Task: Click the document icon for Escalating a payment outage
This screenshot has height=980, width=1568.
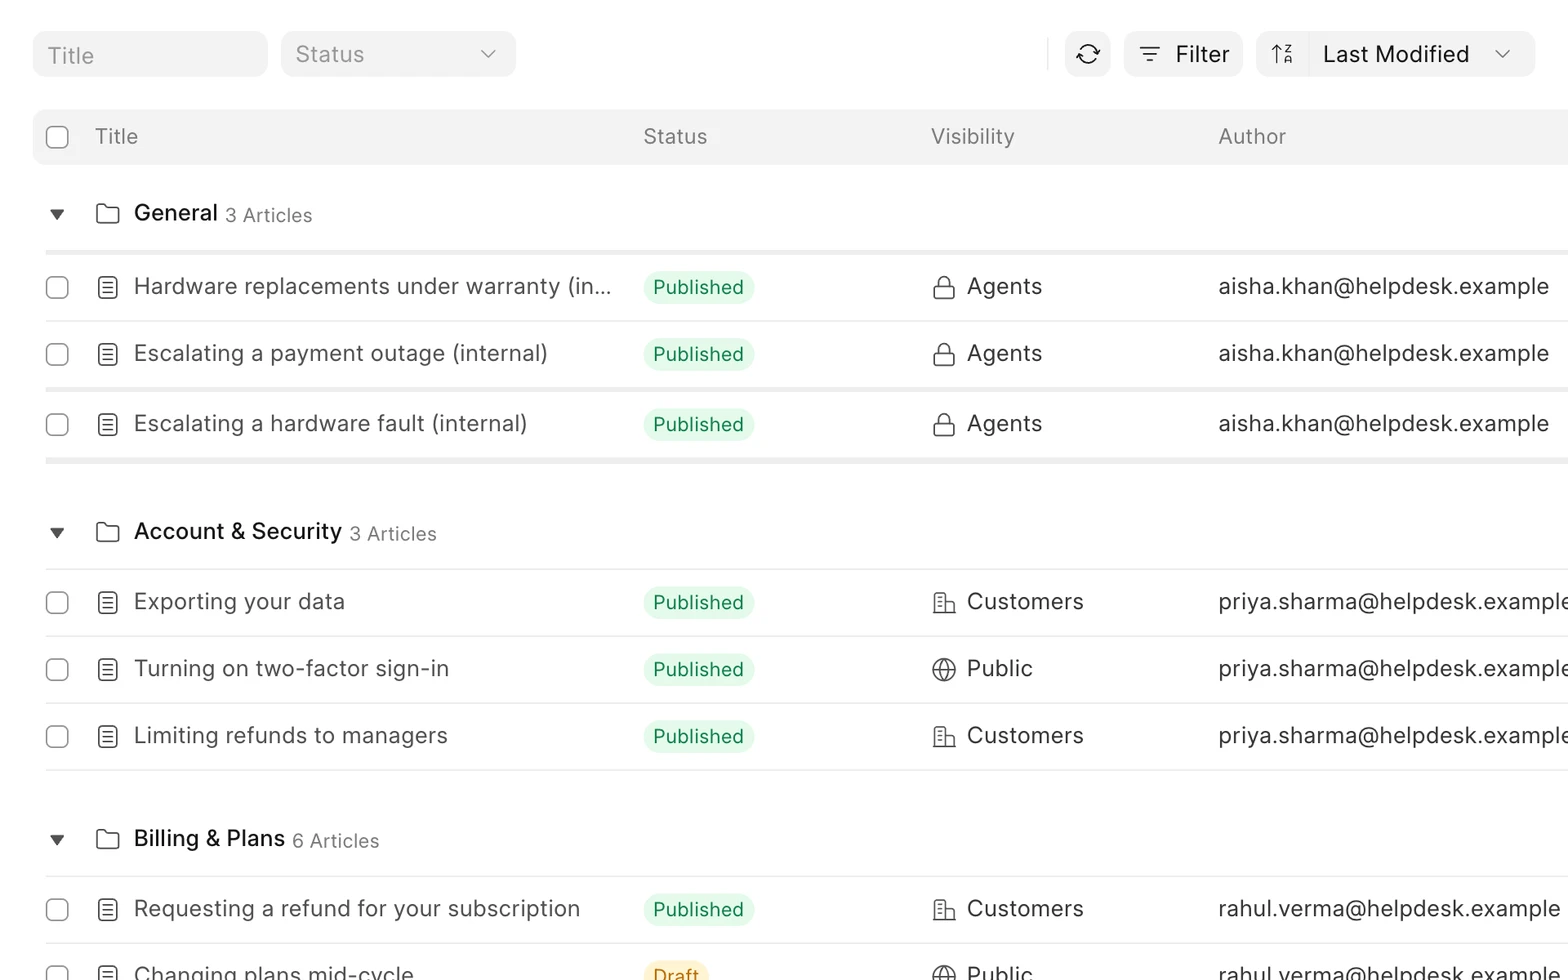Action: (107, 354)
